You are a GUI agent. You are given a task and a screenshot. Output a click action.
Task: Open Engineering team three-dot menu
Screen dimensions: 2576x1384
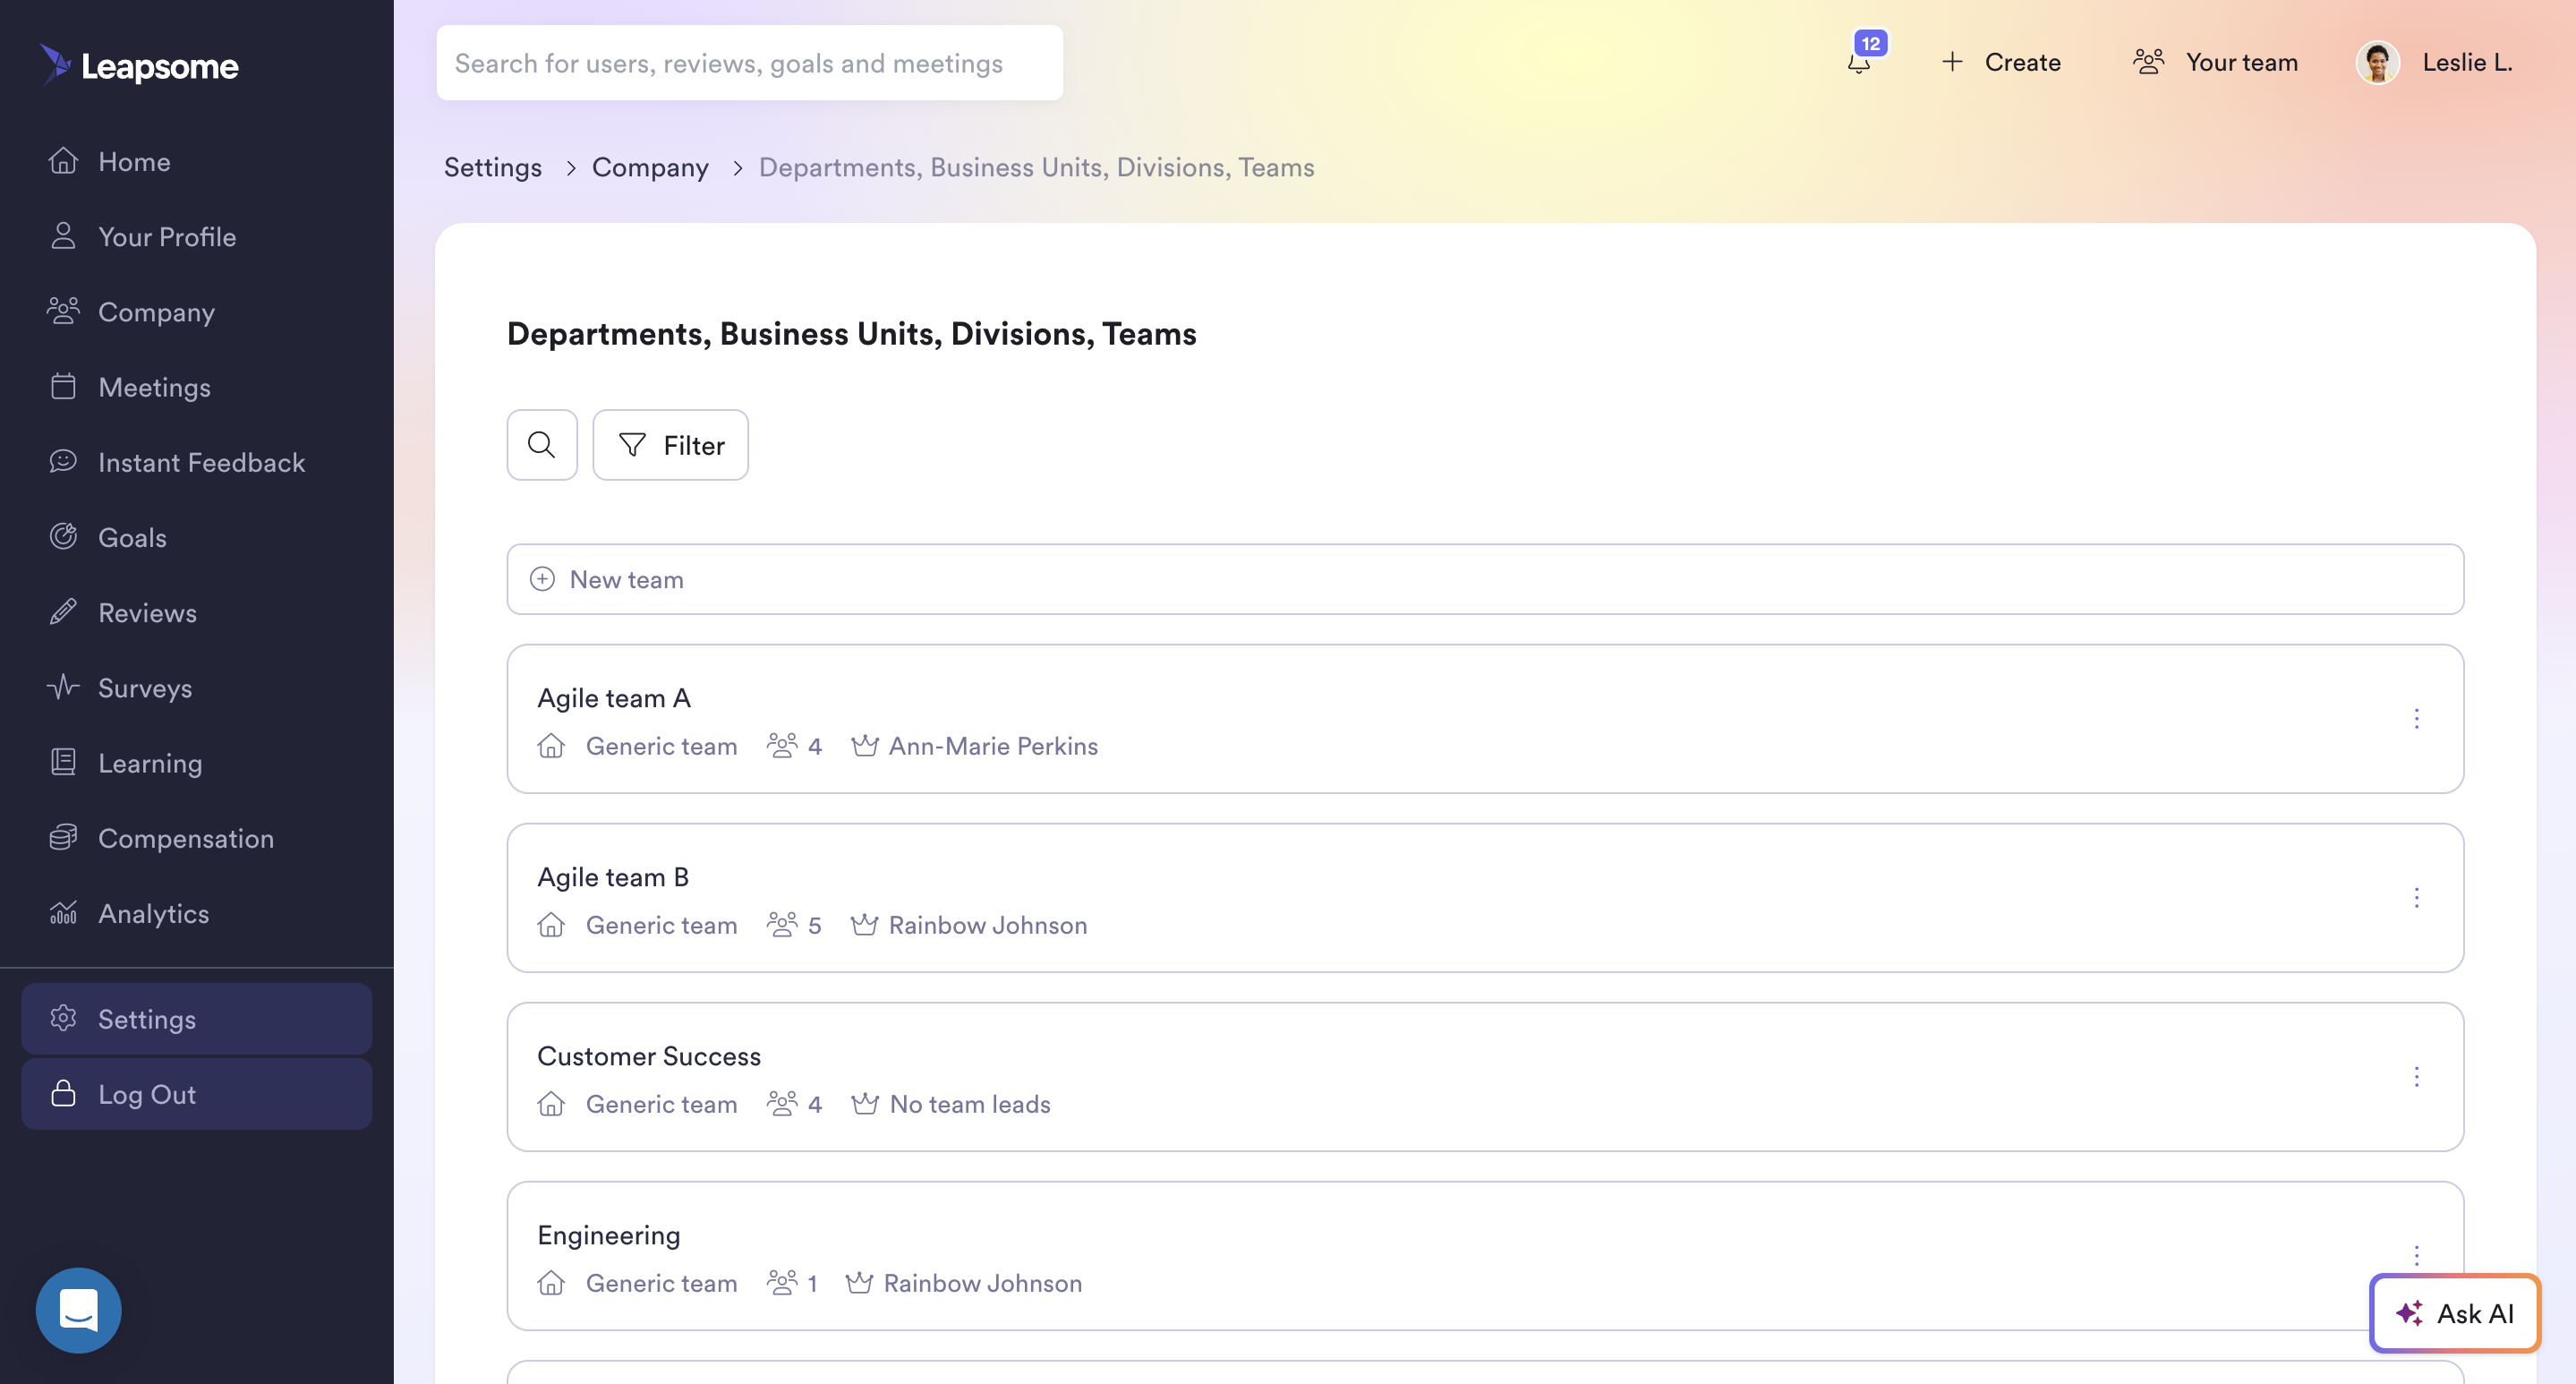point(2416,1256)
